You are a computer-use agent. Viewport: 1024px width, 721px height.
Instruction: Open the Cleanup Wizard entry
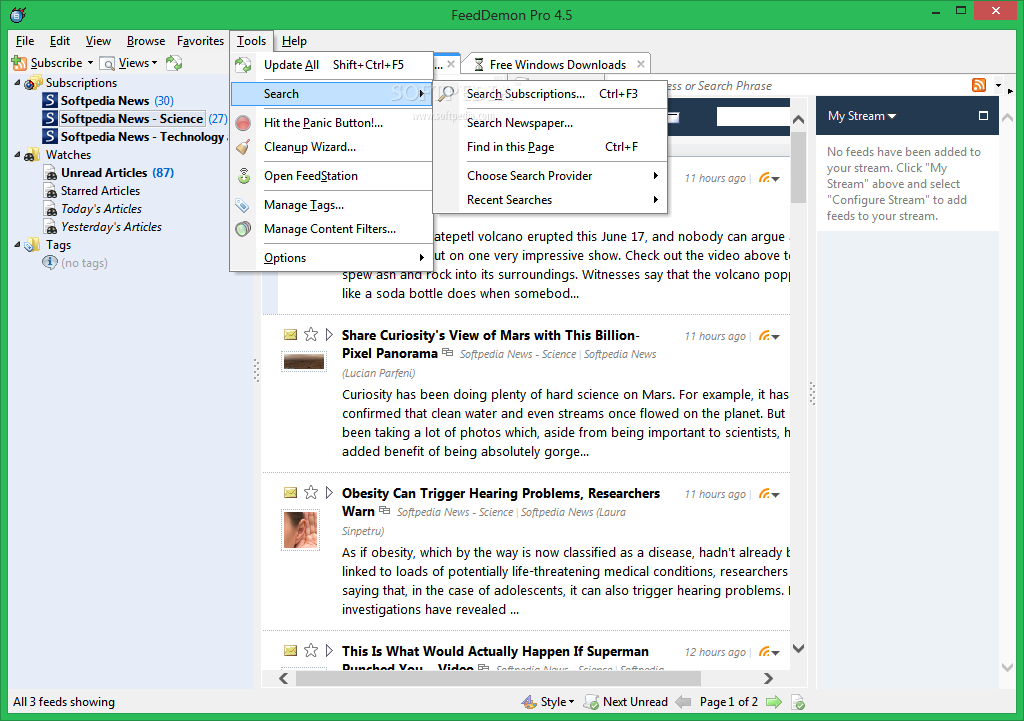[x=332, y=147]
